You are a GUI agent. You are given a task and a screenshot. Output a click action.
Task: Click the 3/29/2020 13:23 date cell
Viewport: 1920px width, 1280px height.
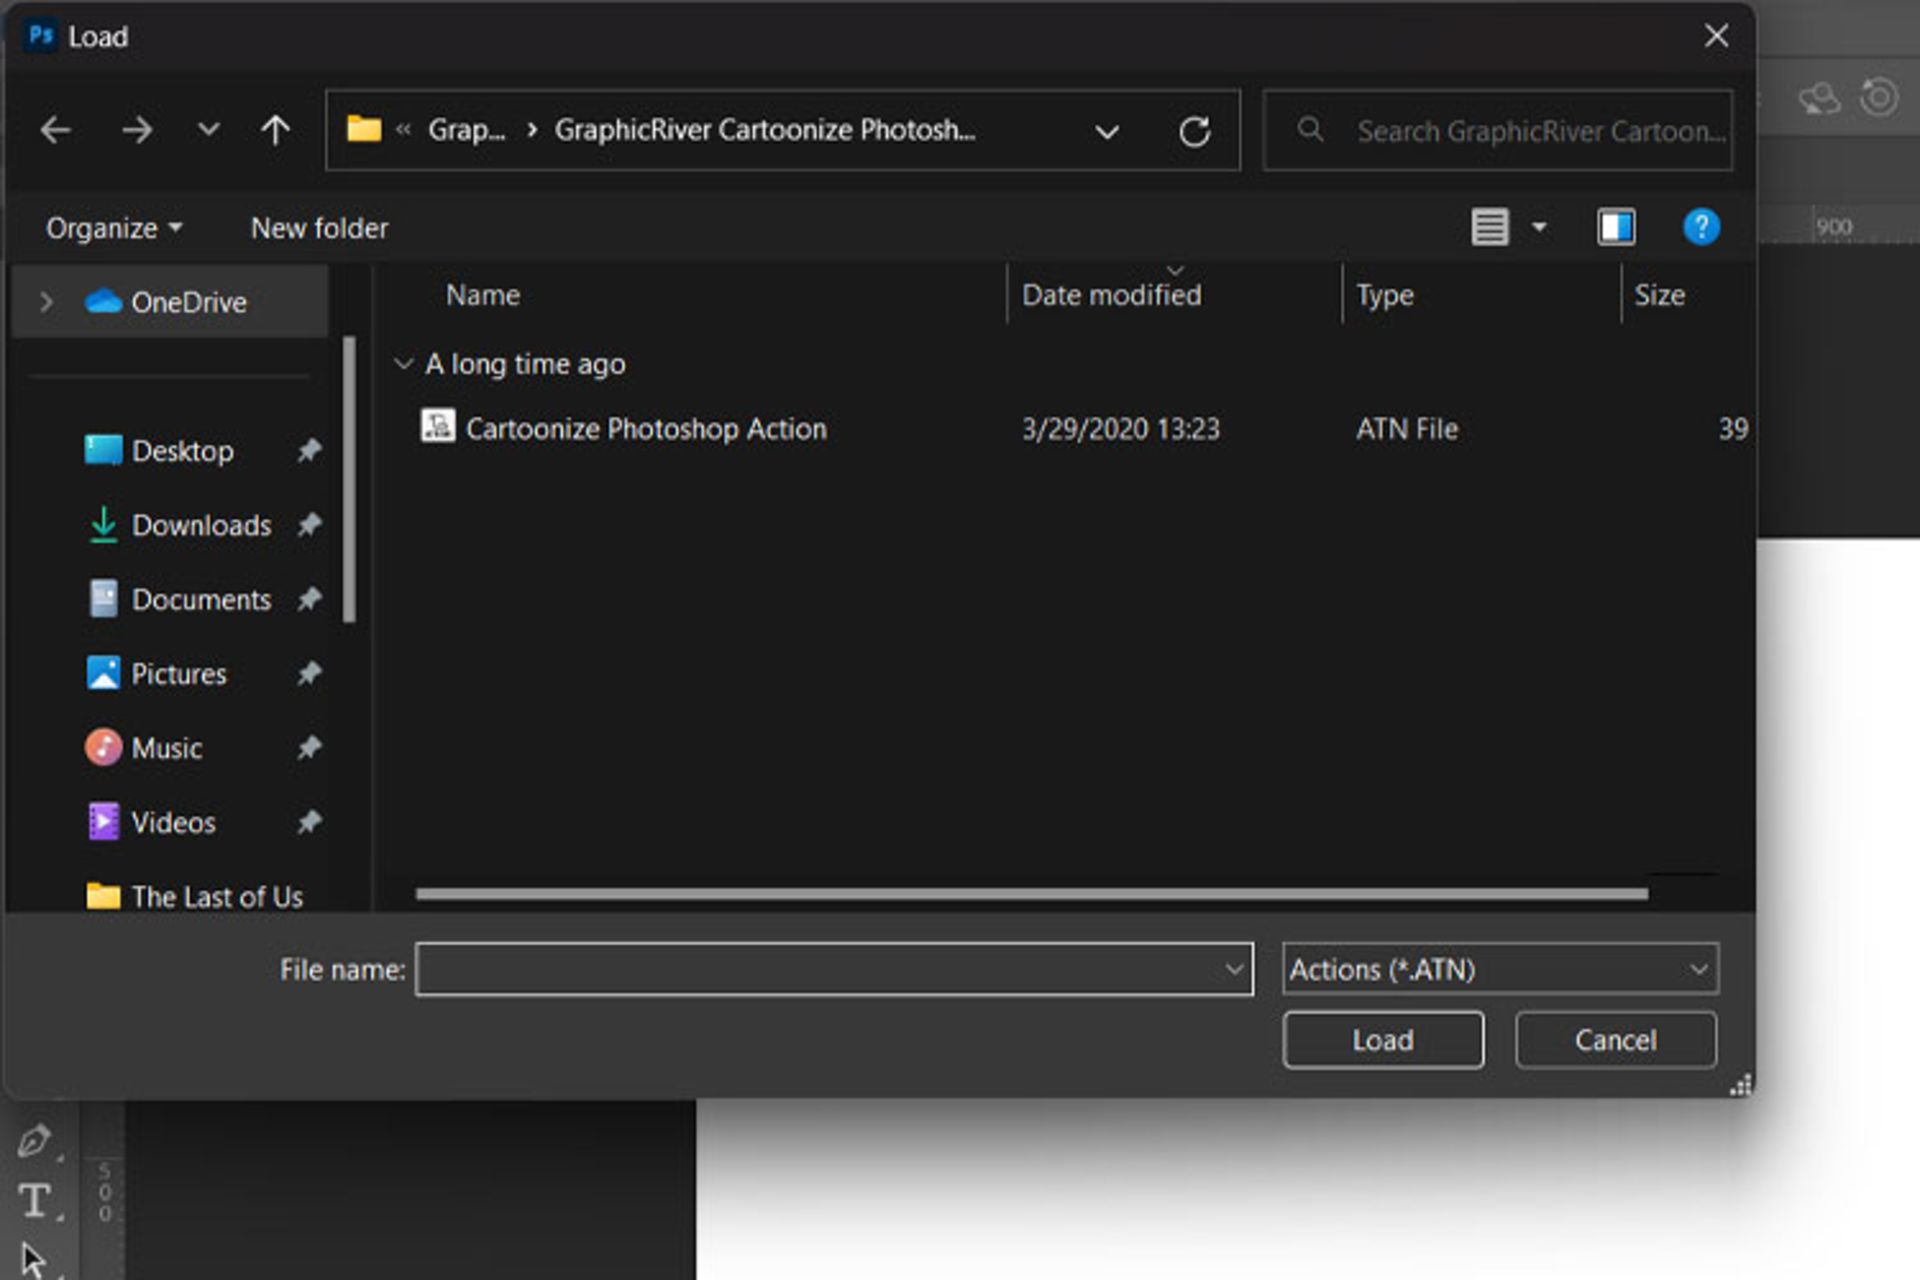tap(1120, 429)
